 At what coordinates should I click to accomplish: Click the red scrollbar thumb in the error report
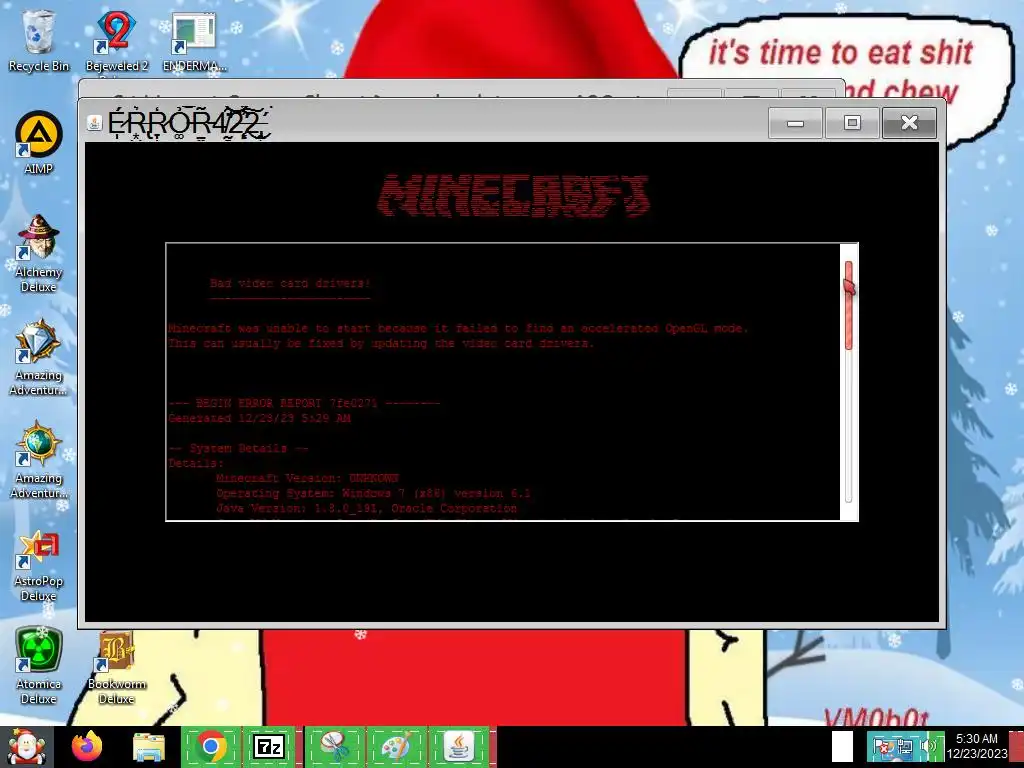pos(849,305)
